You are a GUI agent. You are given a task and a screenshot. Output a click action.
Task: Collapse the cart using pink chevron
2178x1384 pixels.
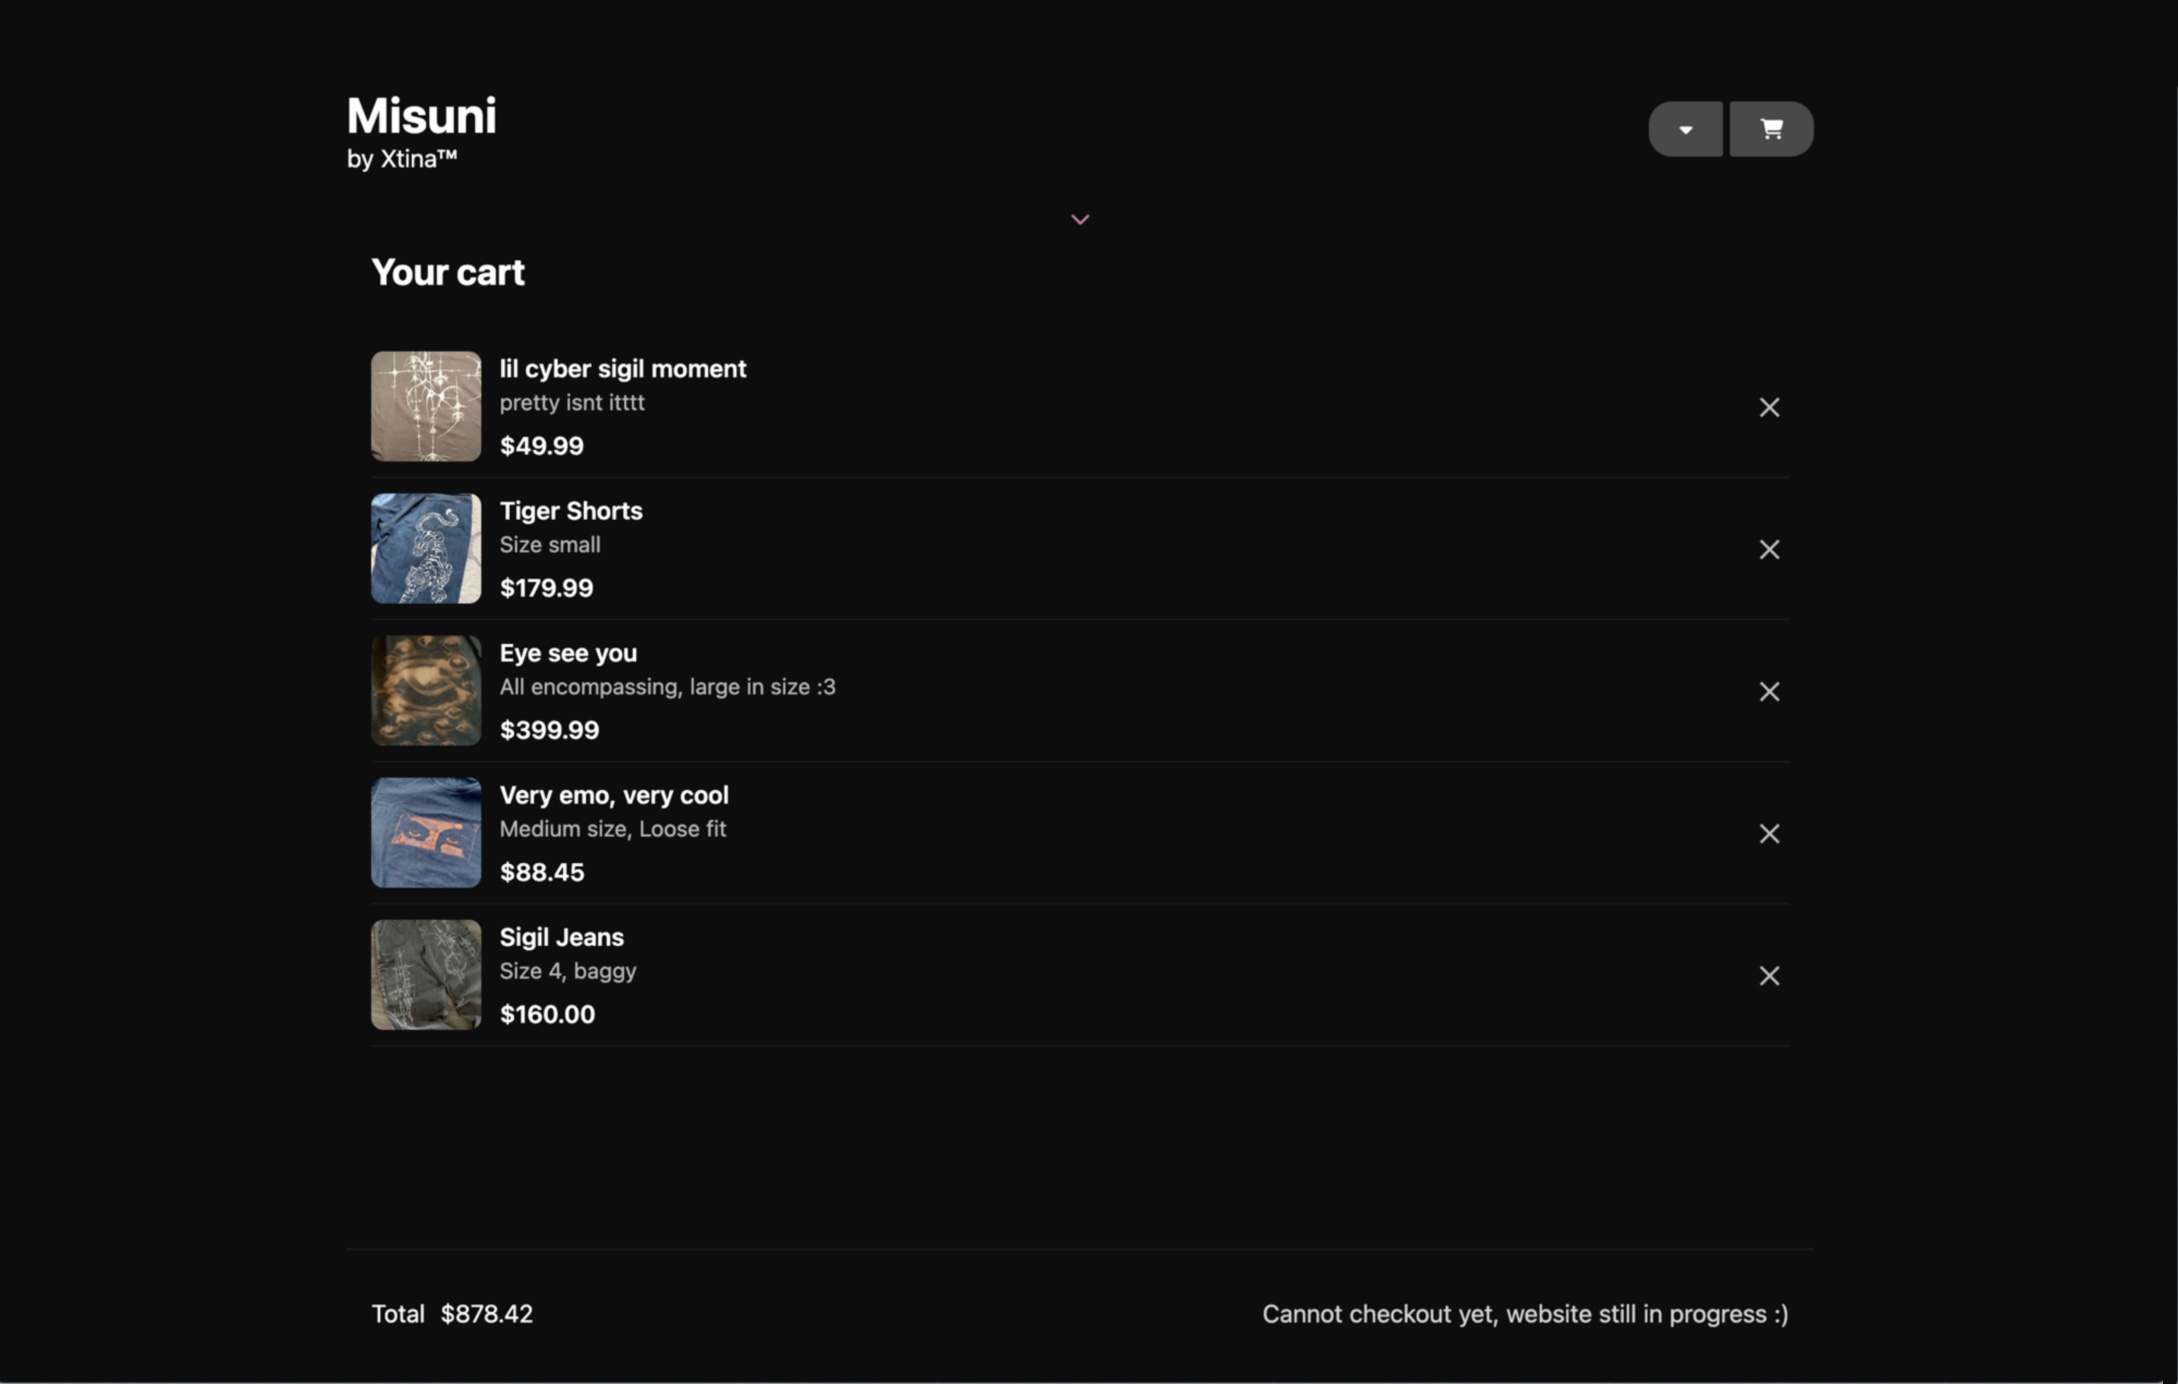(x=1080, y=219)
